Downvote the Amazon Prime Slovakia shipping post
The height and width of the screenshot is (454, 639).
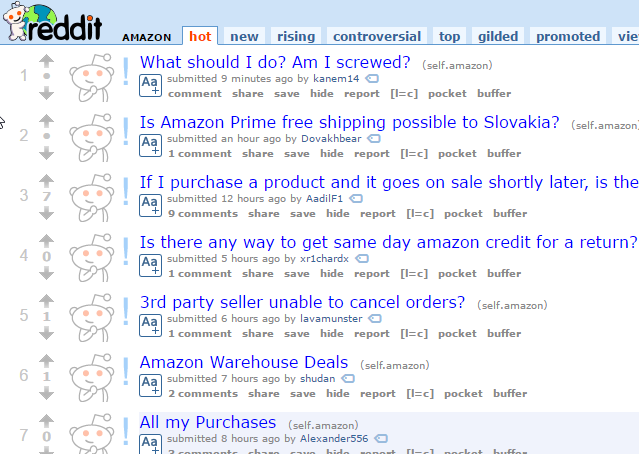pyautogui.click(x=46, y=153)
